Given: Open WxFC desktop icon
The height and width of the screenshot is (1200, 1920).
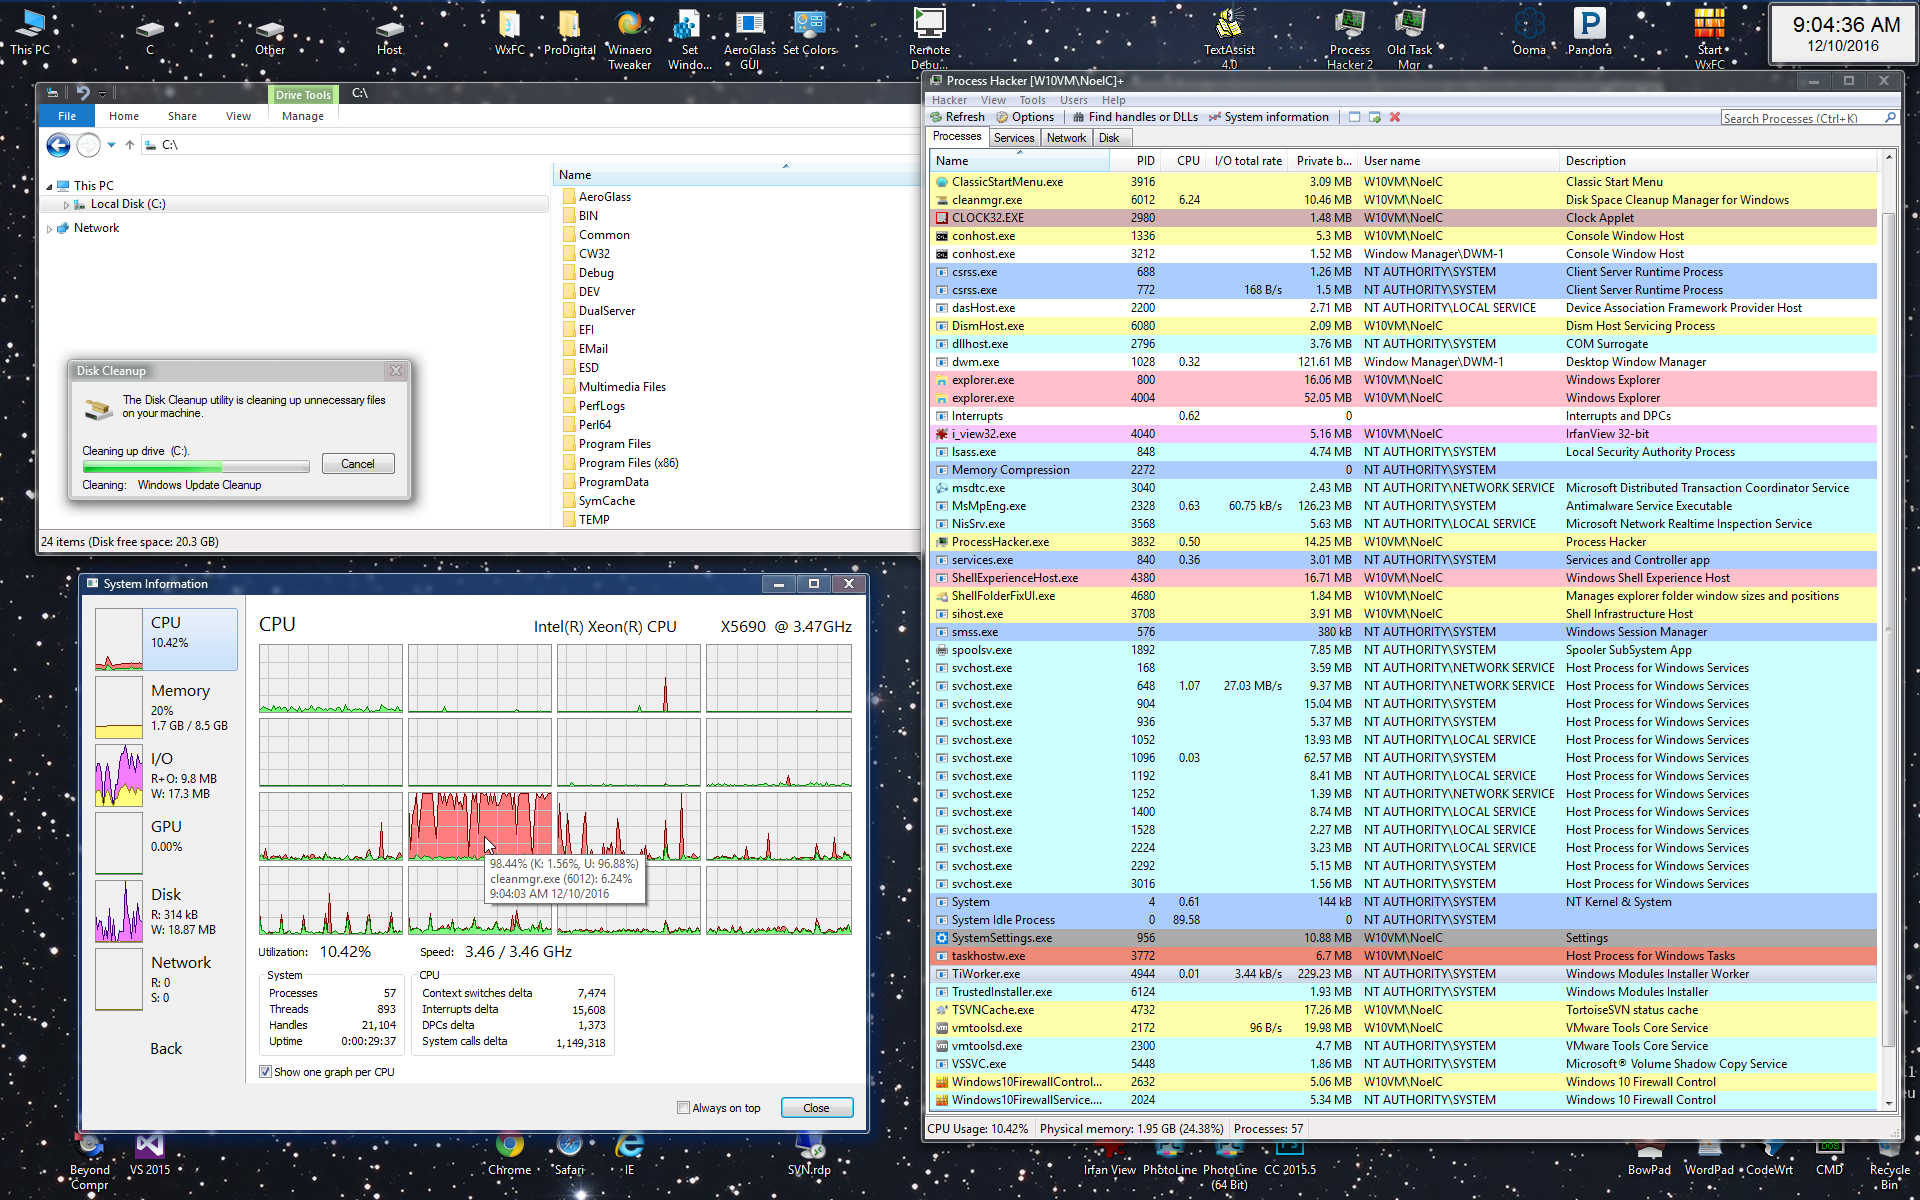Looking at the screenshot, I should click(x=510, y=33).
